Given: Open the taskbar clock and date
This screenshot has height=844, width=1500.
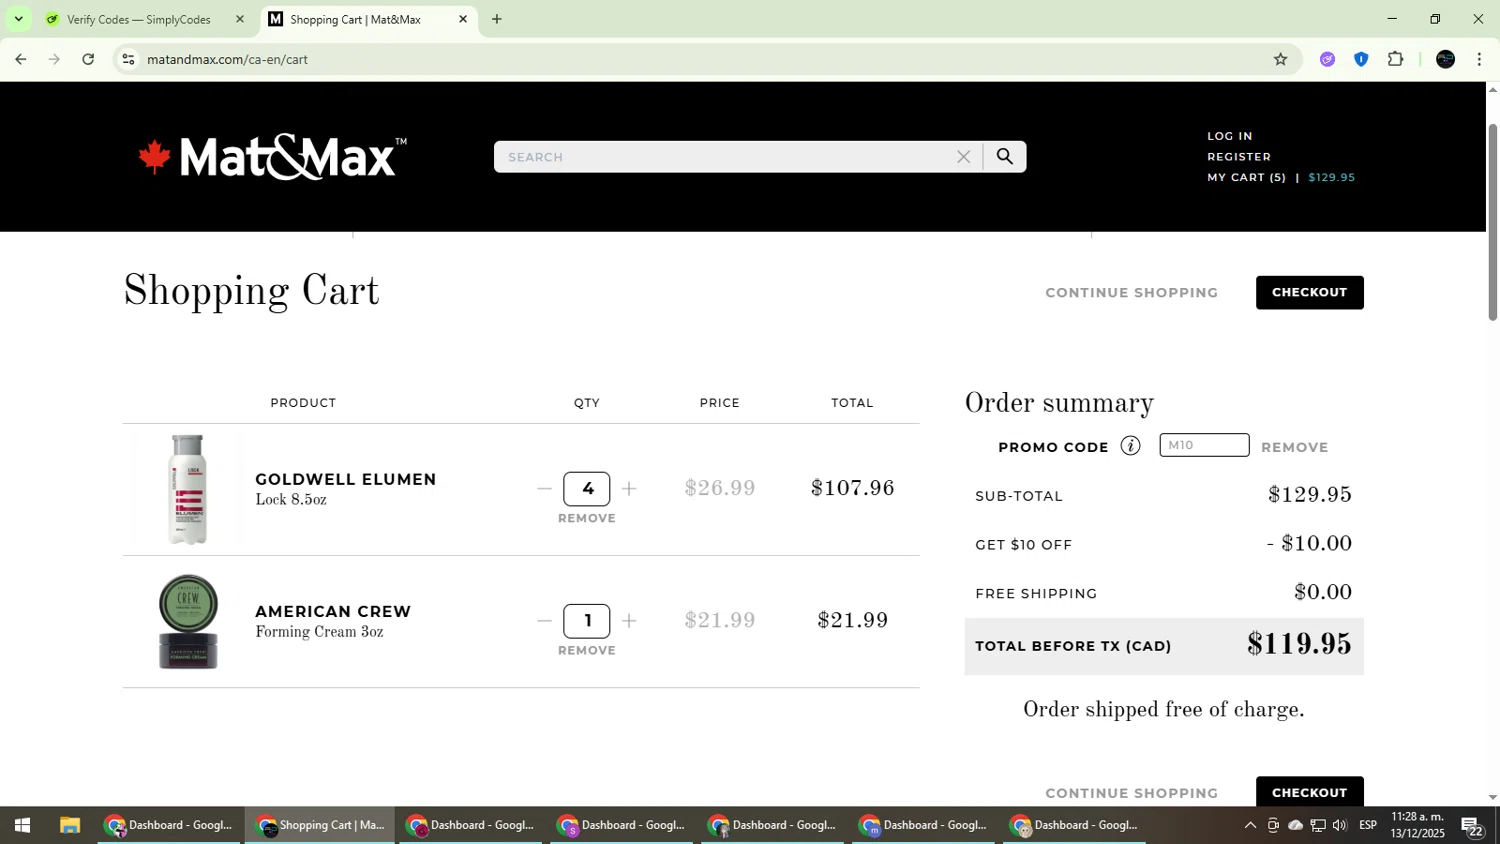Looking at the screenshot, I should click(x=1418, y=825).
